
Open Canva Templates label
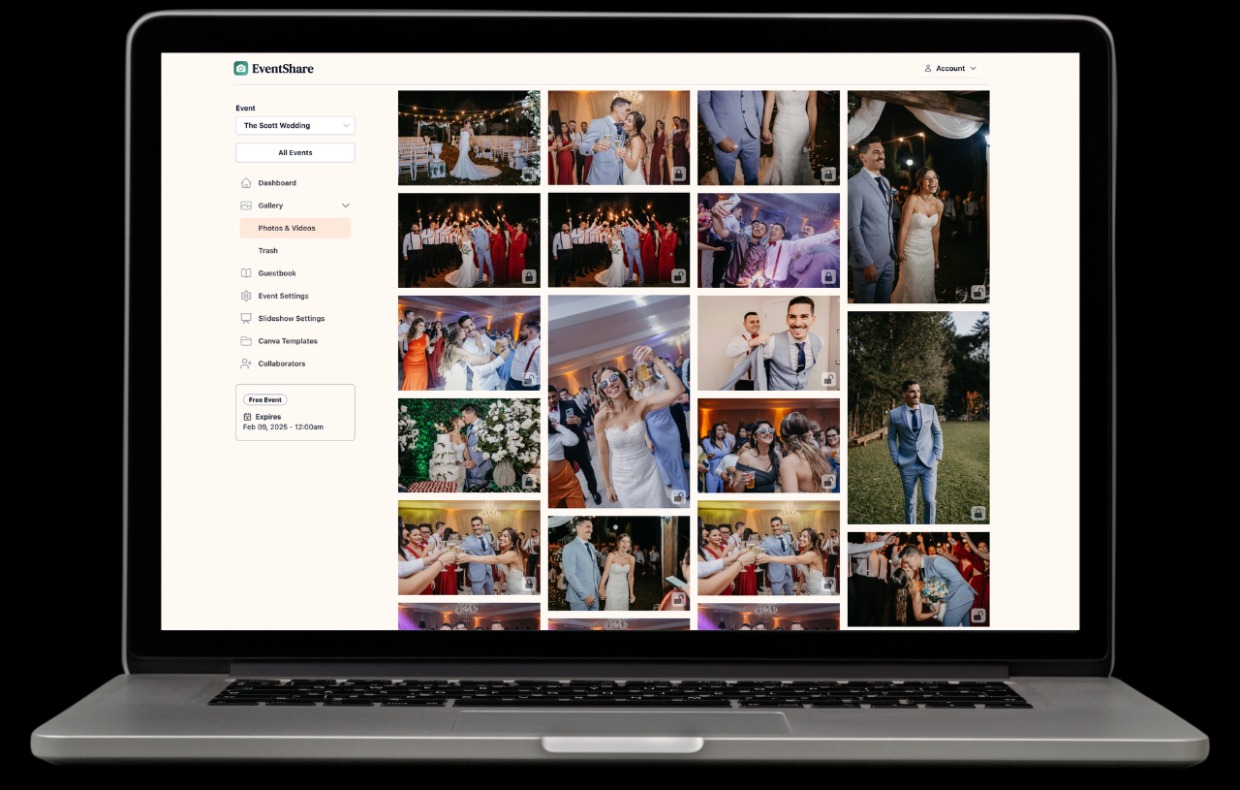point(288,341)
